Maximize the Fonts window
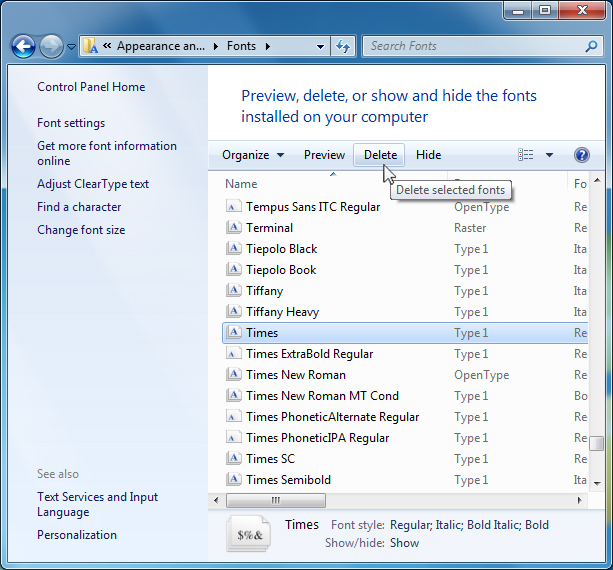The image size is (613, 570). click(545, 11)
